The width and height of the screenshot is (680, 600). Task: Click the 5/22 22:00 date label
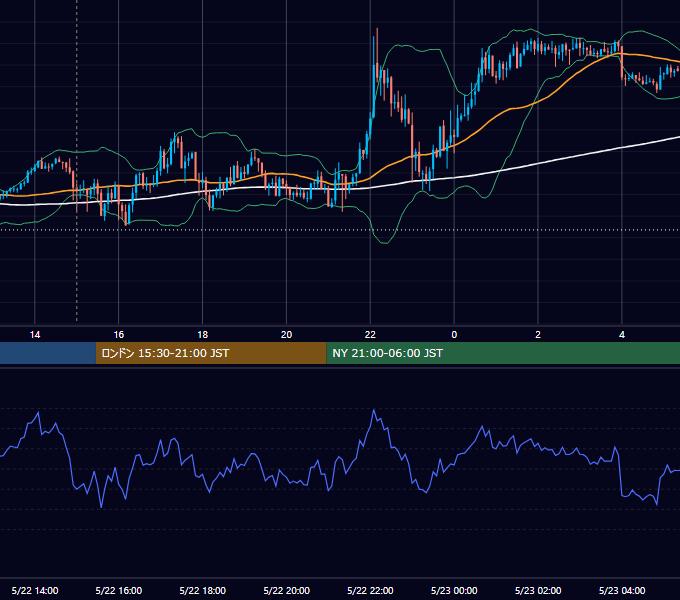[x=370, y=590]
